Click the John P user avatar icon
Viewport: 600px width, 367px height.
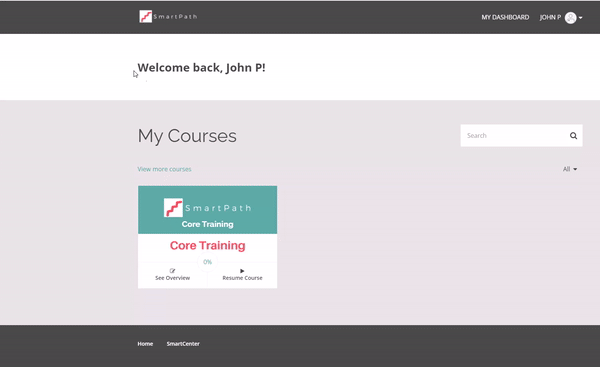click(x=571, y=18)
